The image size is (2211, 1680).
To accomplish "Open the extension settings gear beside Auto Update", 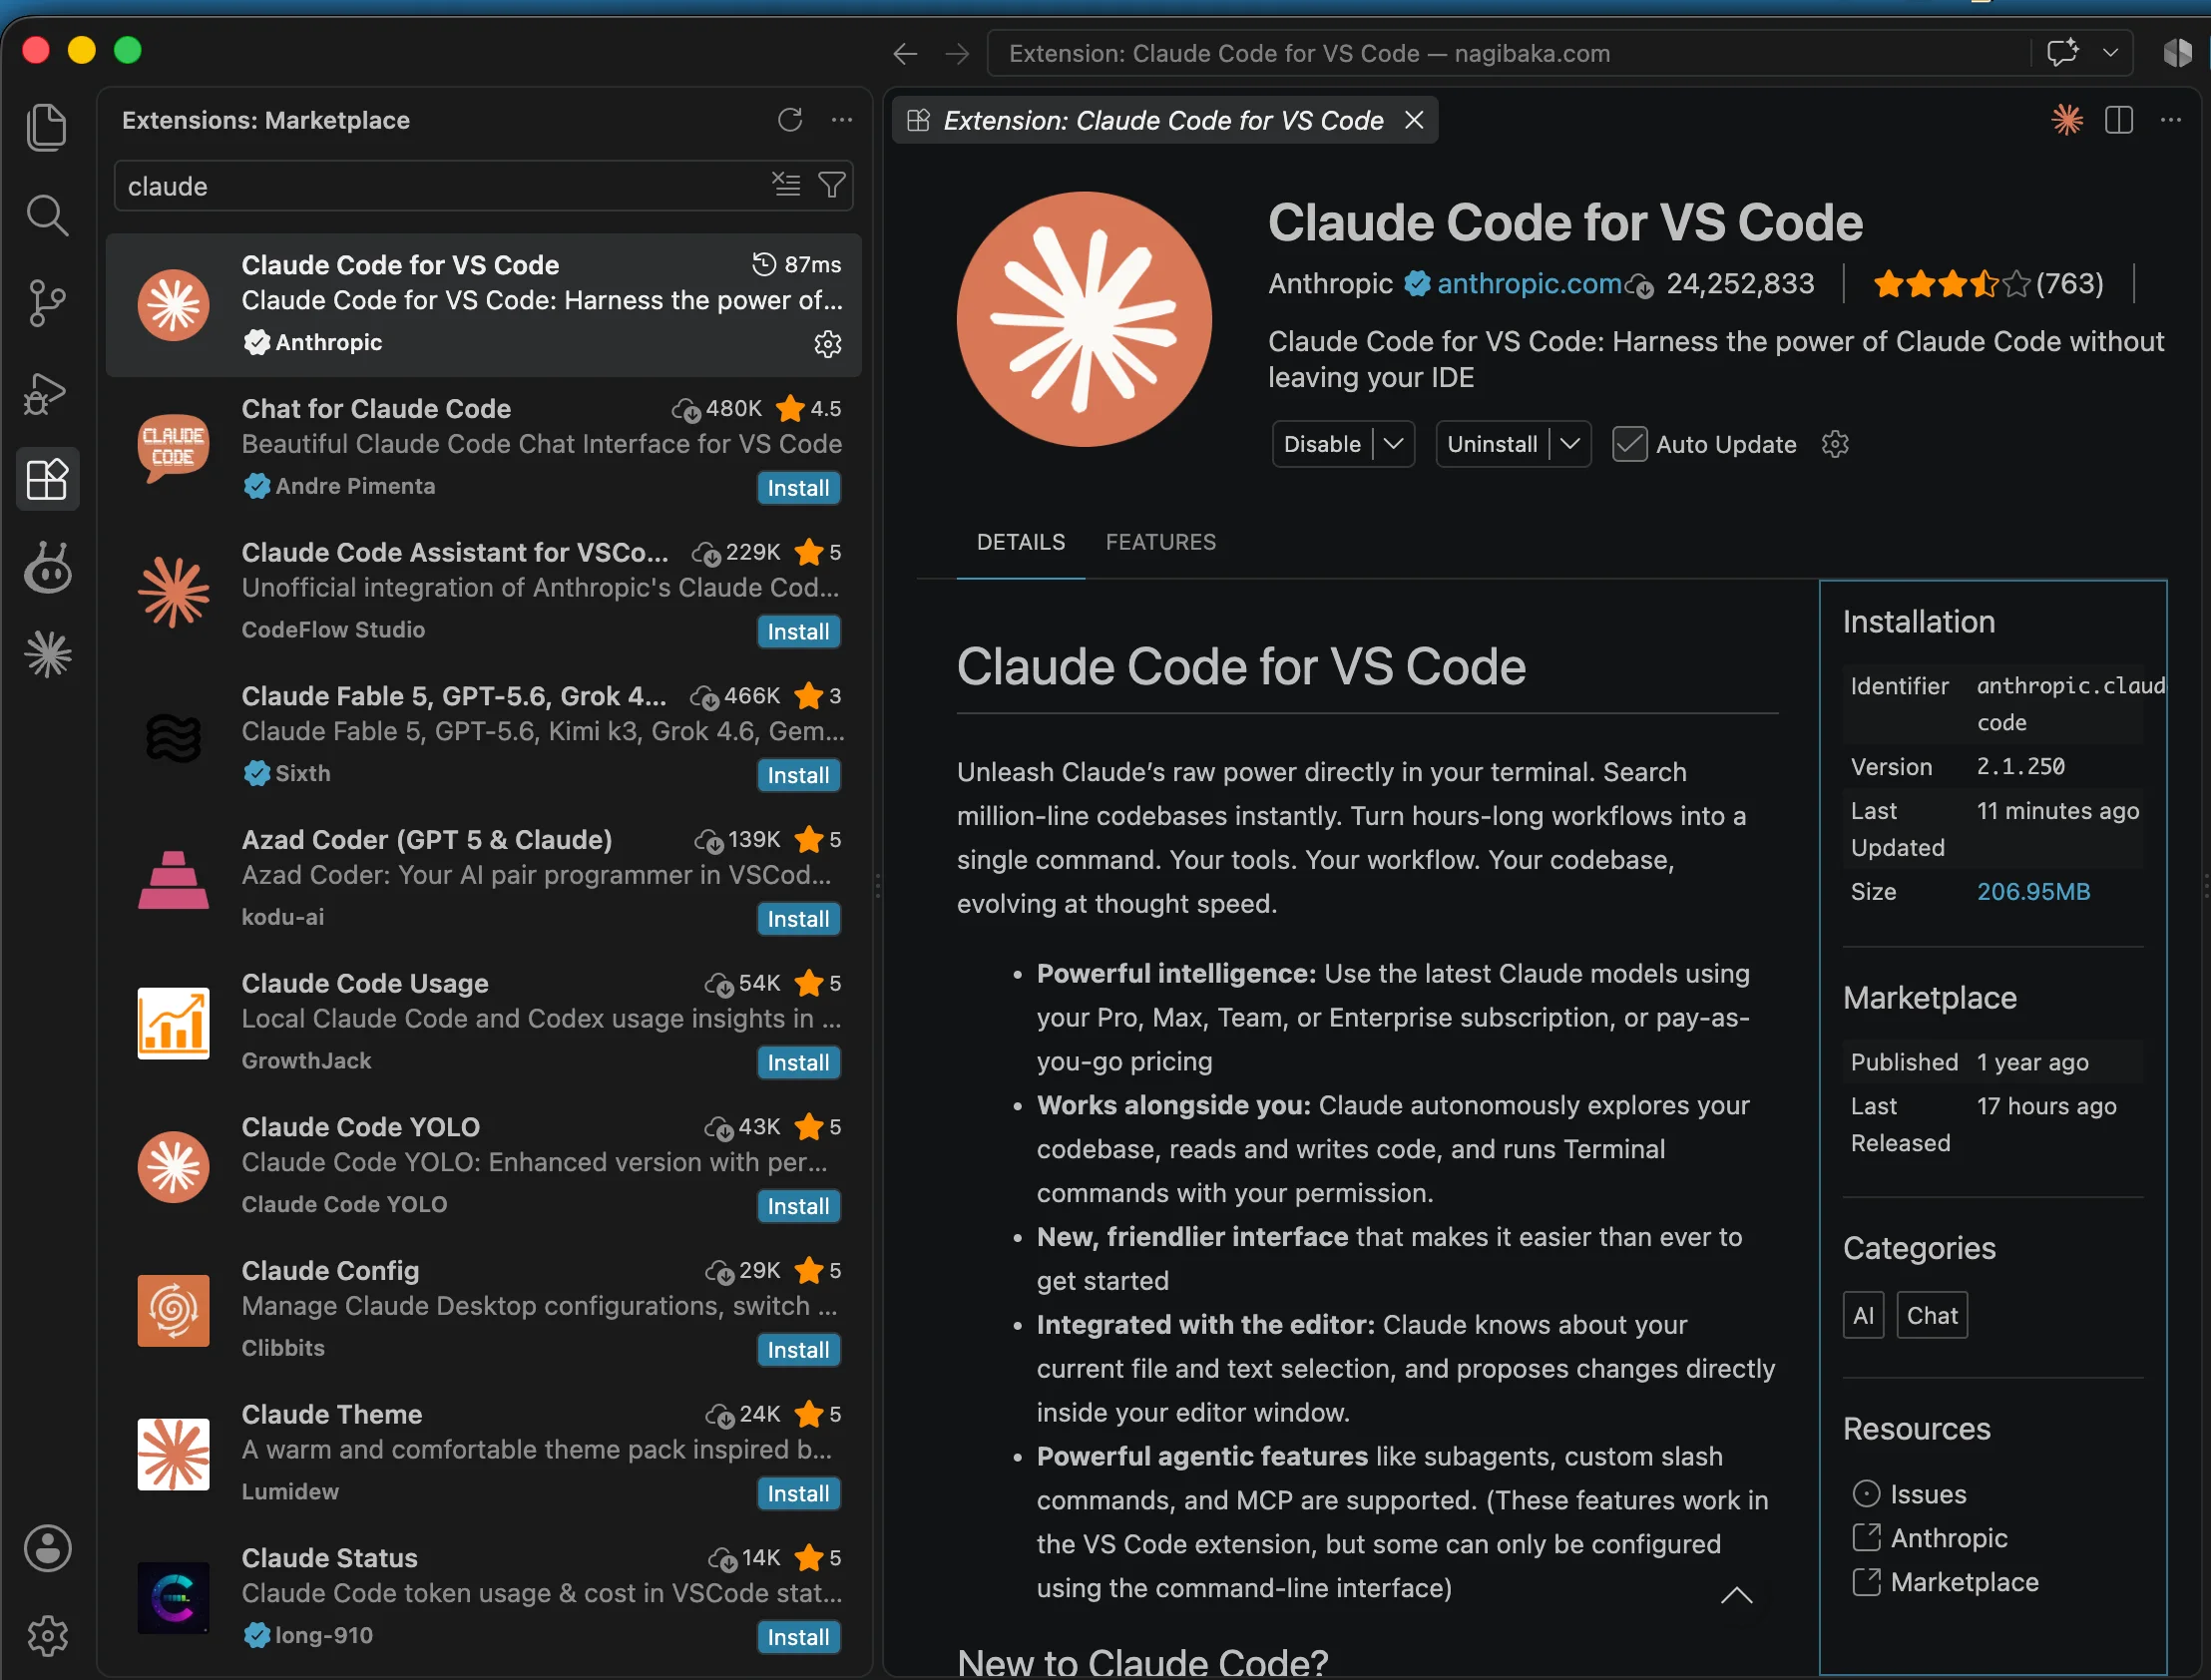I will click(1835, 444).
